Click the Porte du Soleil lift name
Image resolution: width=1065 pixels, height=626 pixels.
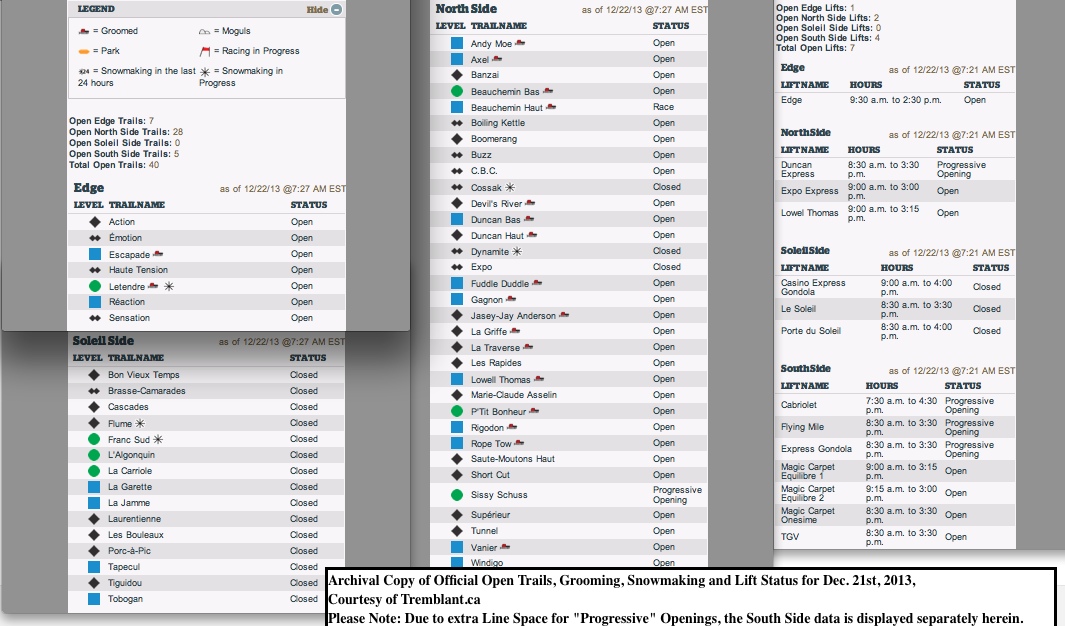(810, 331)
